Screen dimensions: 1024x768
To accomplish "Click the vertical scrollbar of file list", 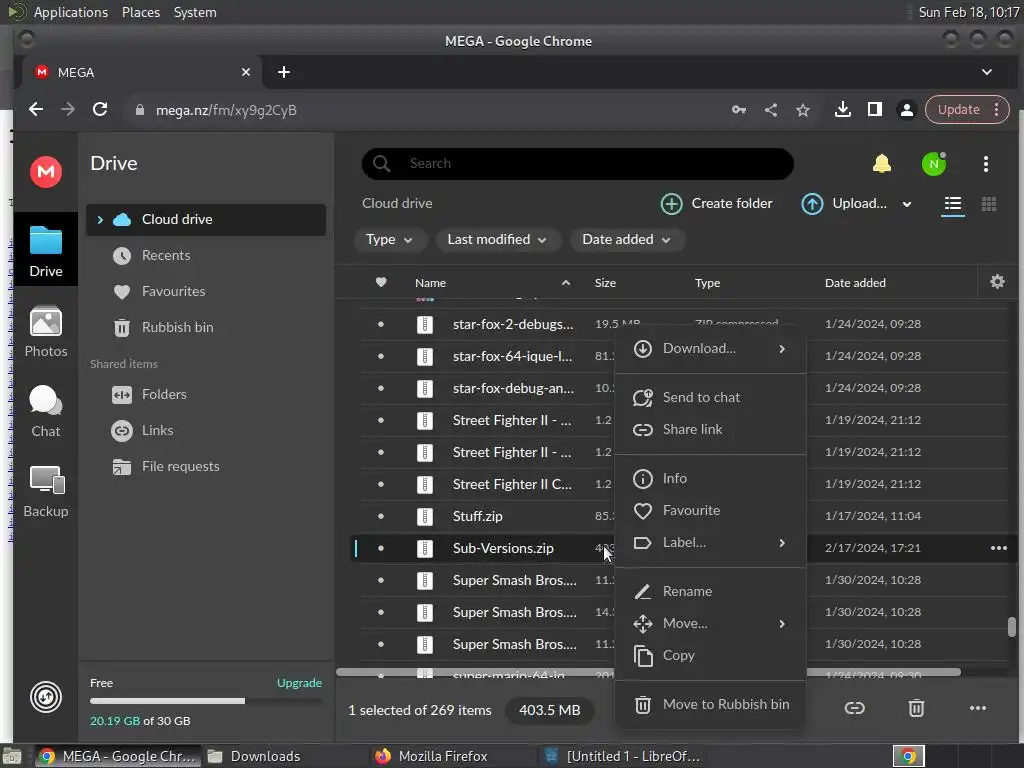I will 1012,626.
